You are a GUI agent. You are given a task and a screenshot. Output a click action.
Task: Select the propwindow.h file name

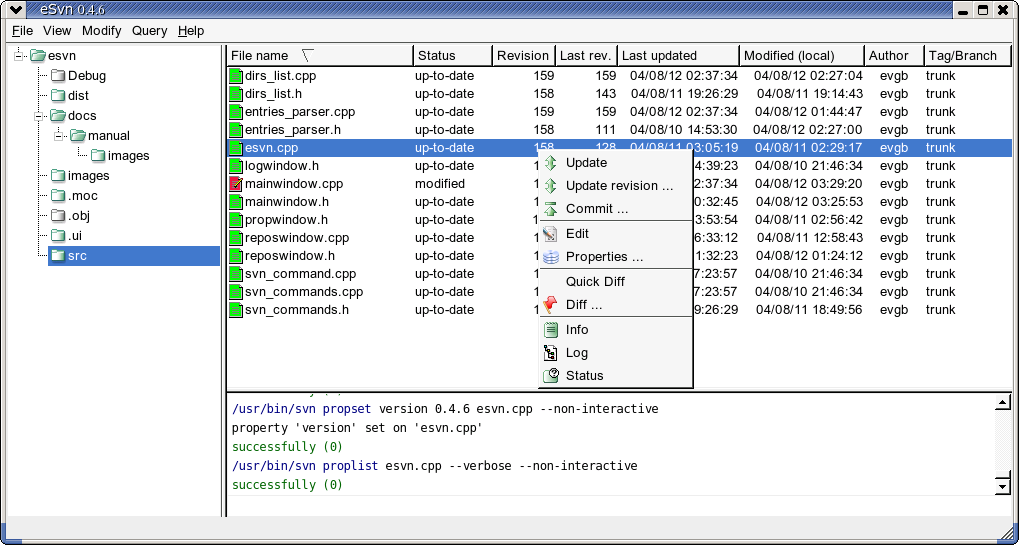tap(286, 220)
